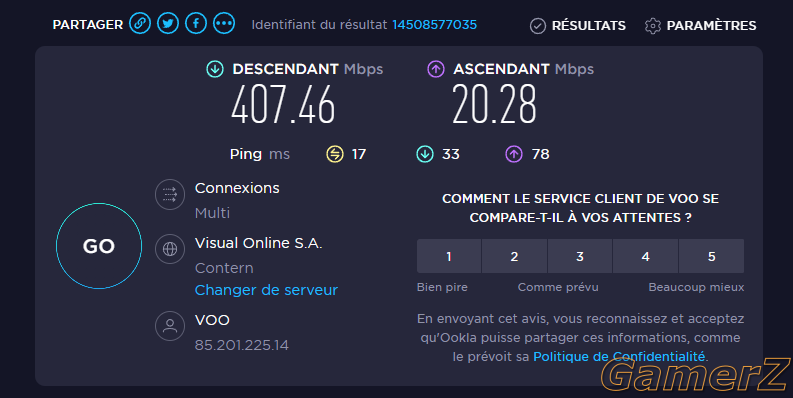The height and width of the screenshot is (398, 793).
Task: Click the Connexions multi-arrows icon
Action: (170, 194)
